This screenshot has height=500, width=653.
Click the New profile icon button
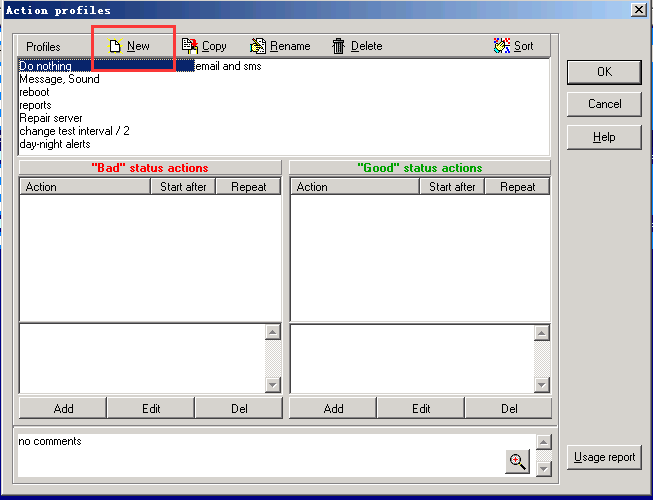115,46
